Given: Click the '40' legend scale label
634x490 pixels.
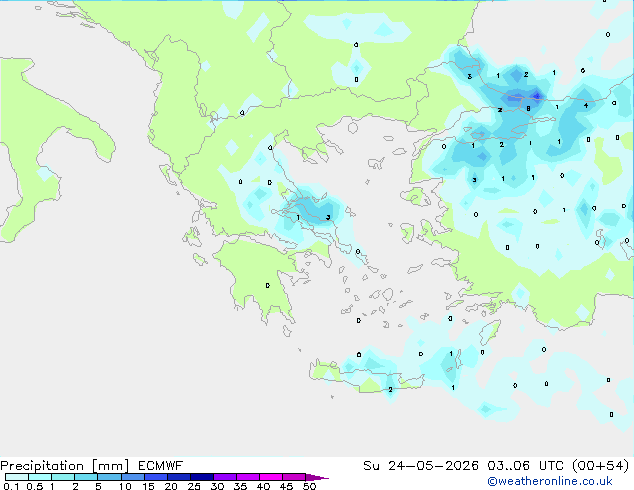Looking at the screenshot, I should (263, 486).
